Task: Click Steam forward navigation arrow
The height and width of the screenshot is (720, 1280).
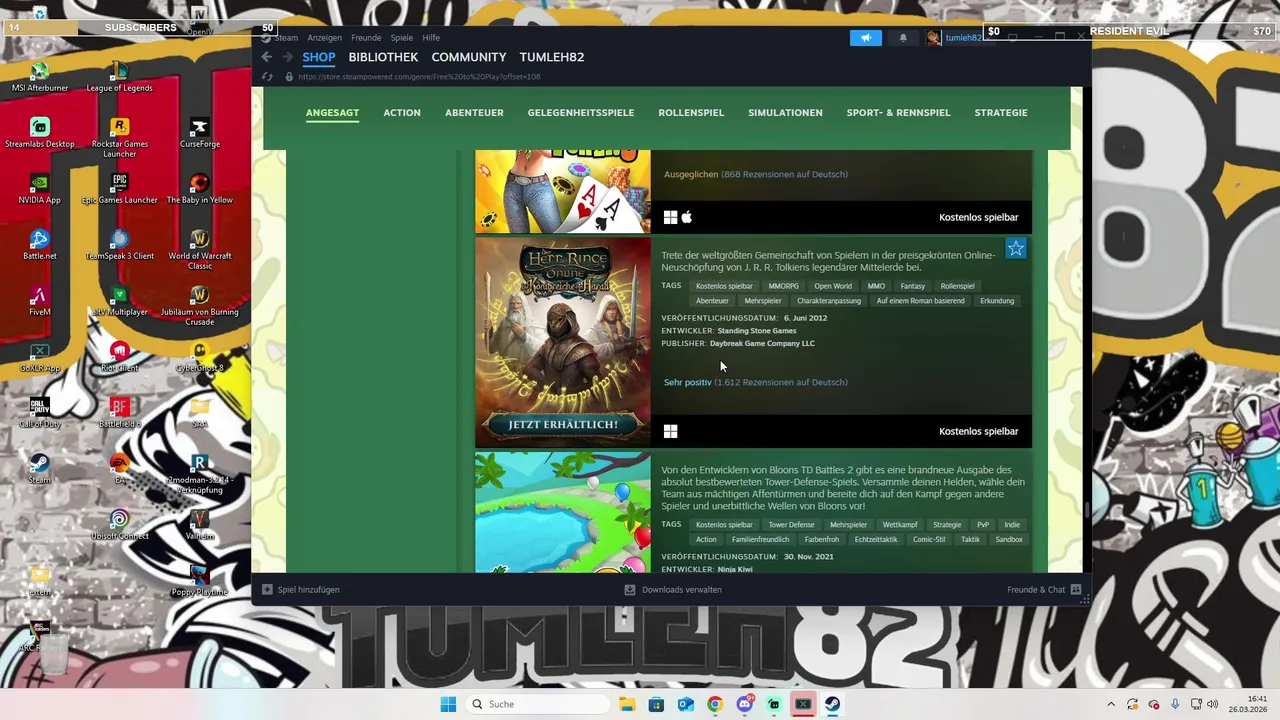Action: pos(287,57)
